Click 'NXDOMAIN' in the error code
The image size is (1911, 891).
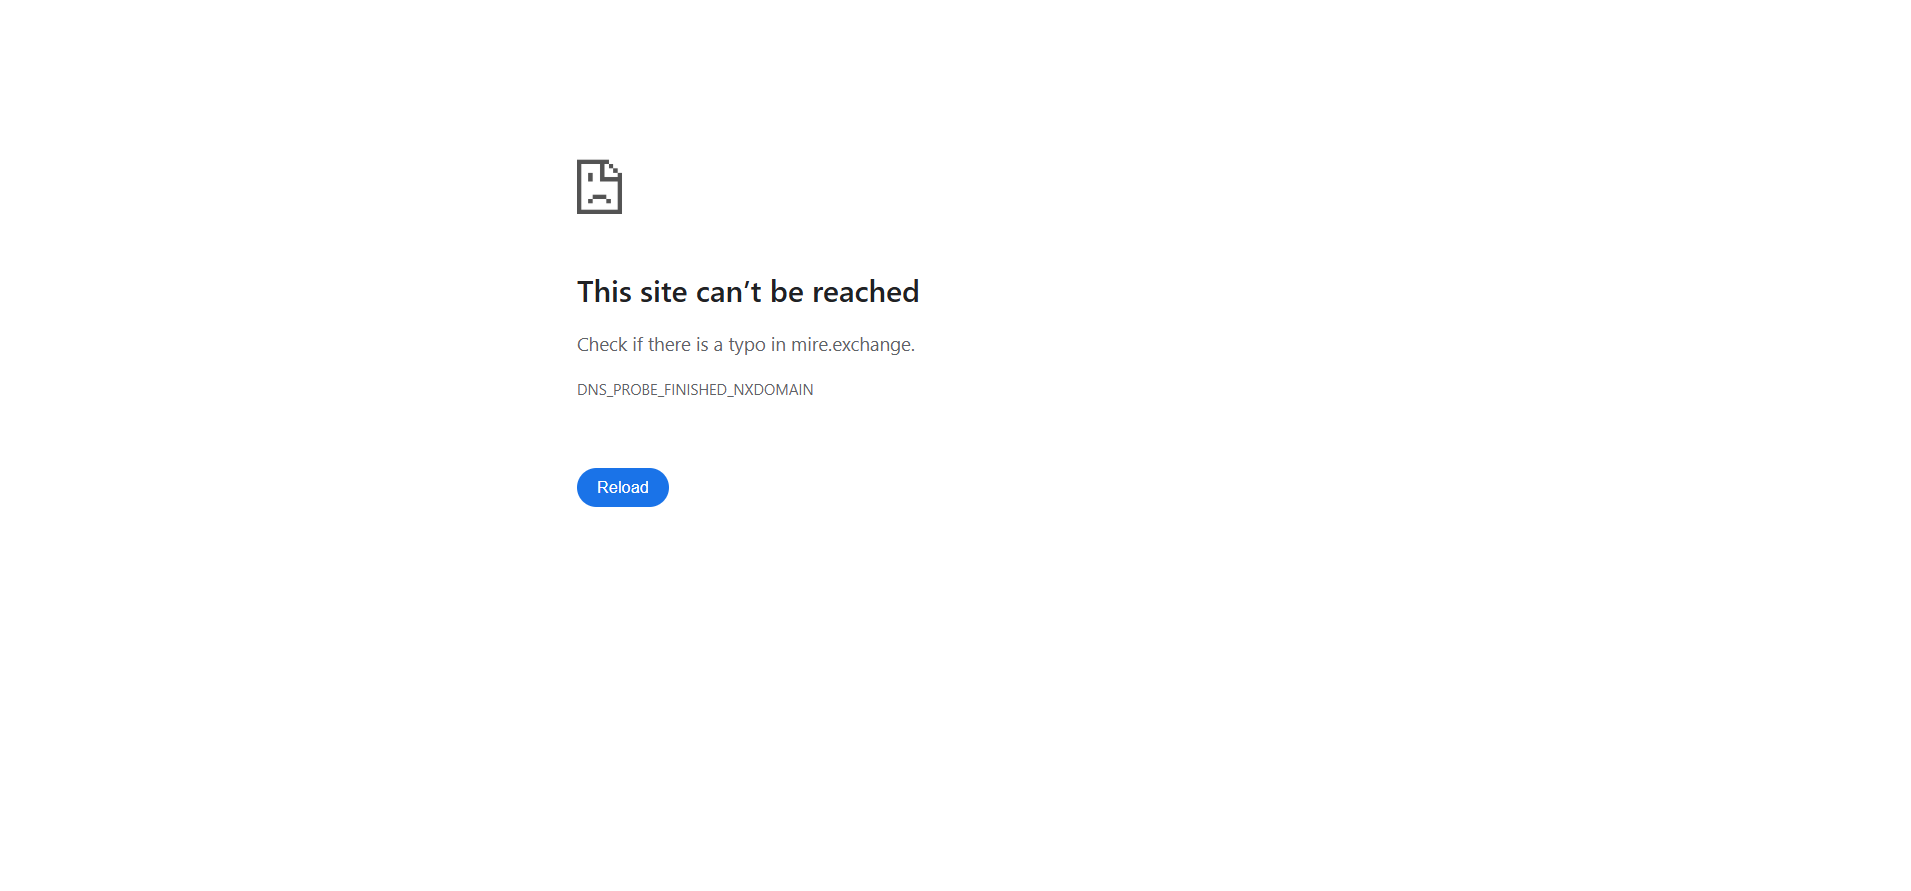[x=773, y=390]
